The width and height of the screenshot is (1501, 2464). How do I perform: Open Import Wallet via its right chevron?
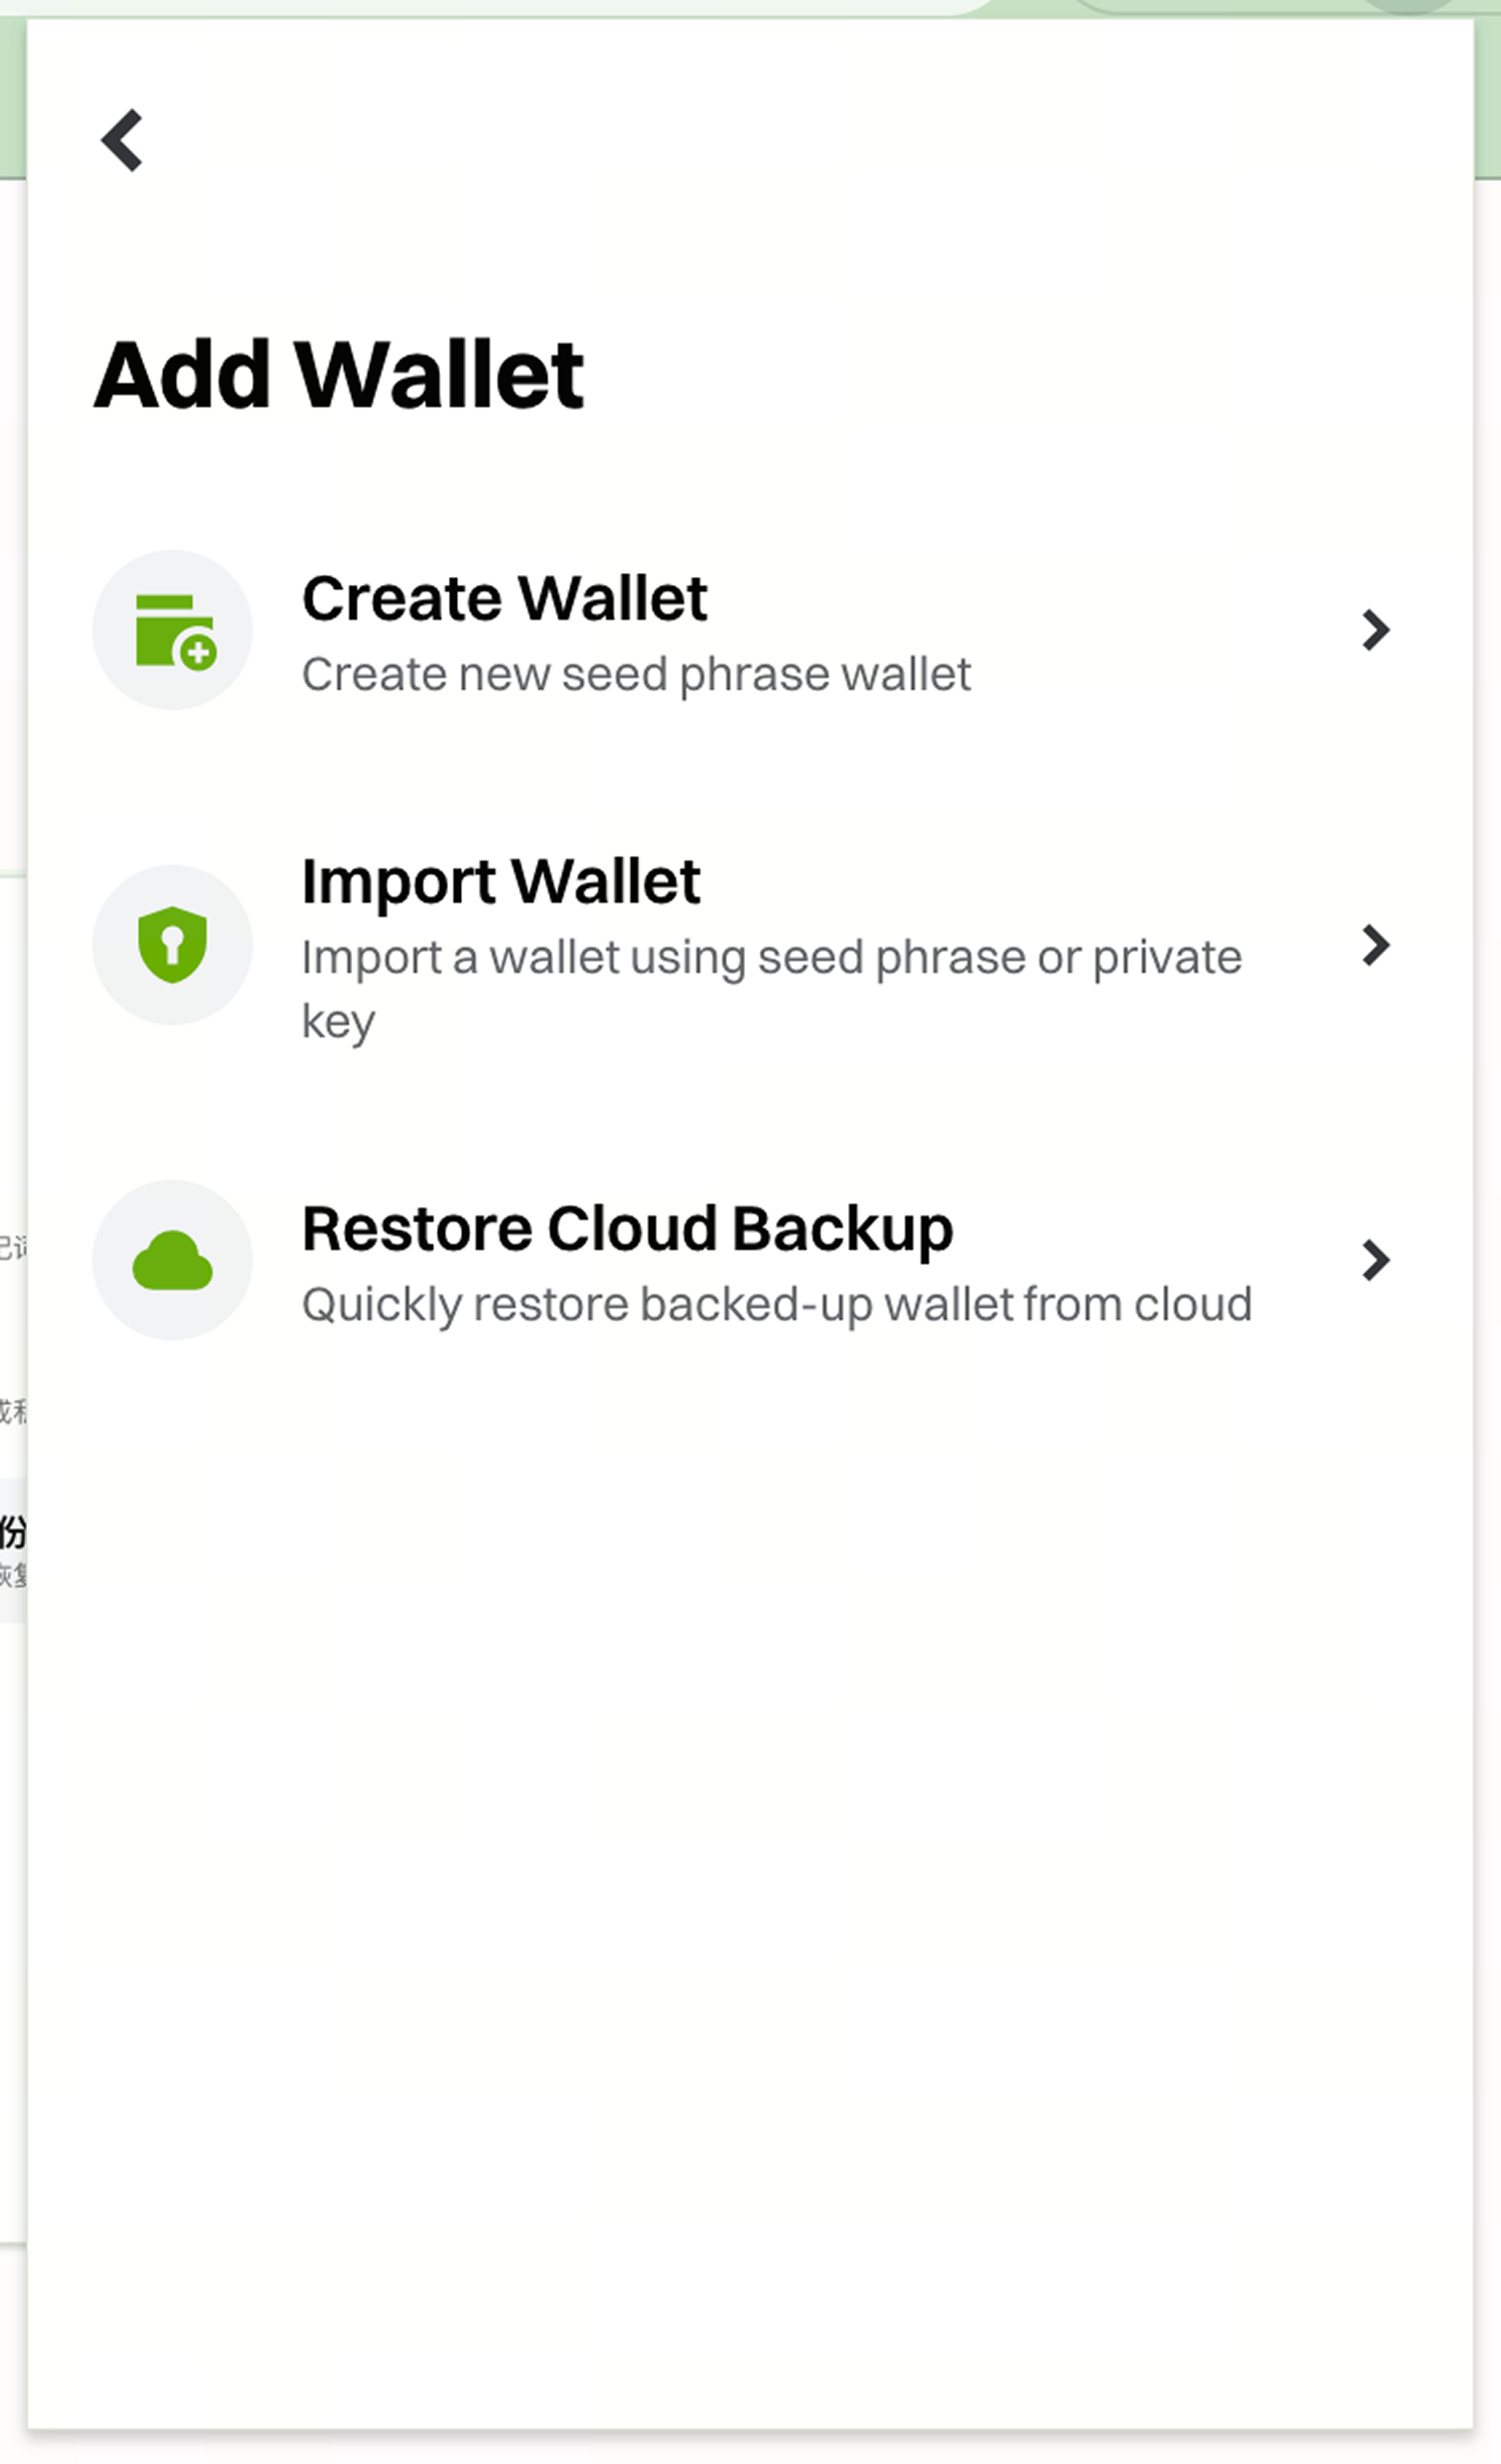(1376, 945)
